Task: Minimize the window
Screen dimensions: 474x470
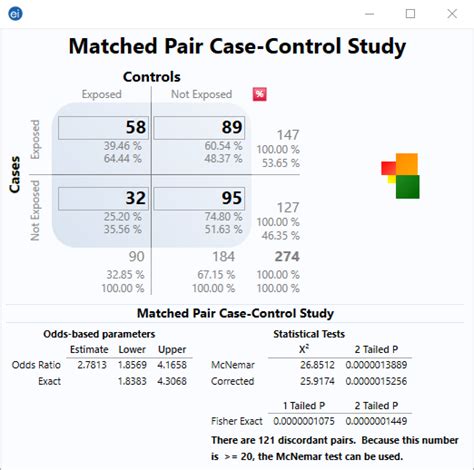Action: pyautogui.click(x=369, y=14)
